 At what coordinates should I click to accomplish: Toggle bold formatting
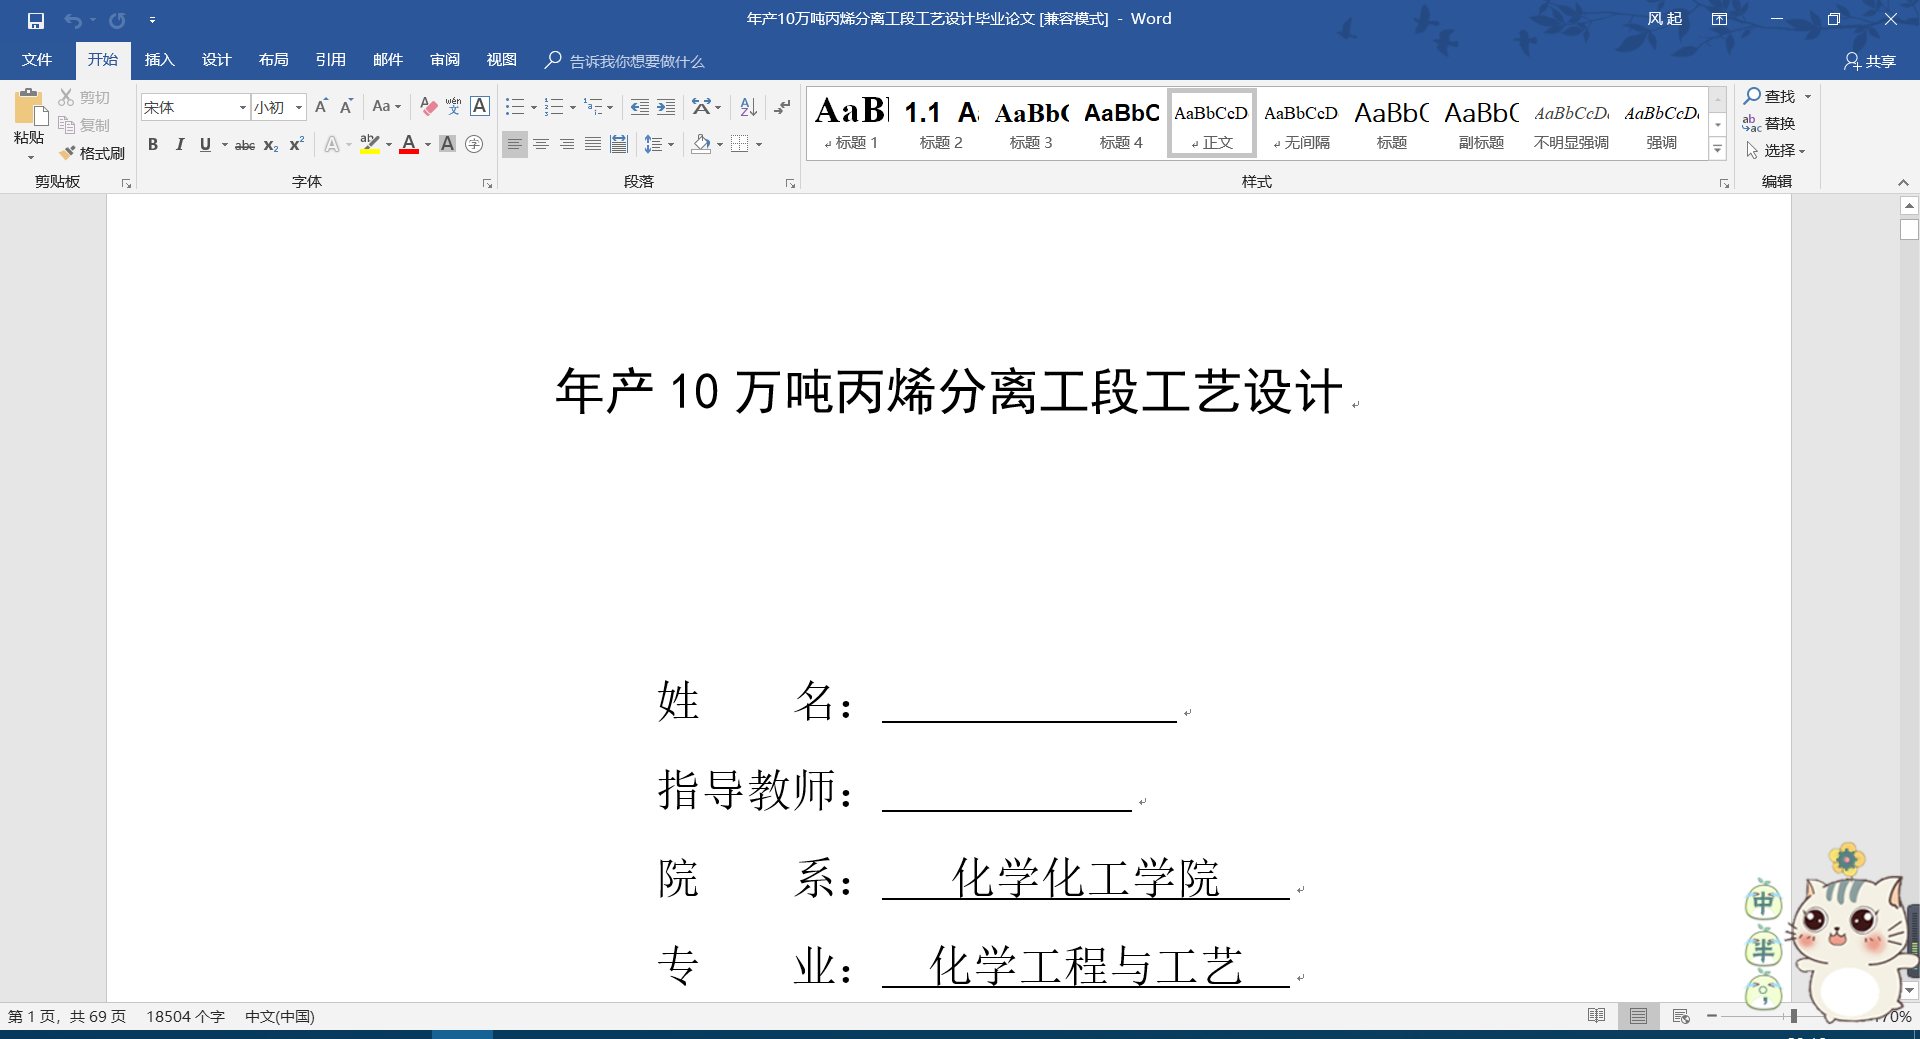click(153, 145)
